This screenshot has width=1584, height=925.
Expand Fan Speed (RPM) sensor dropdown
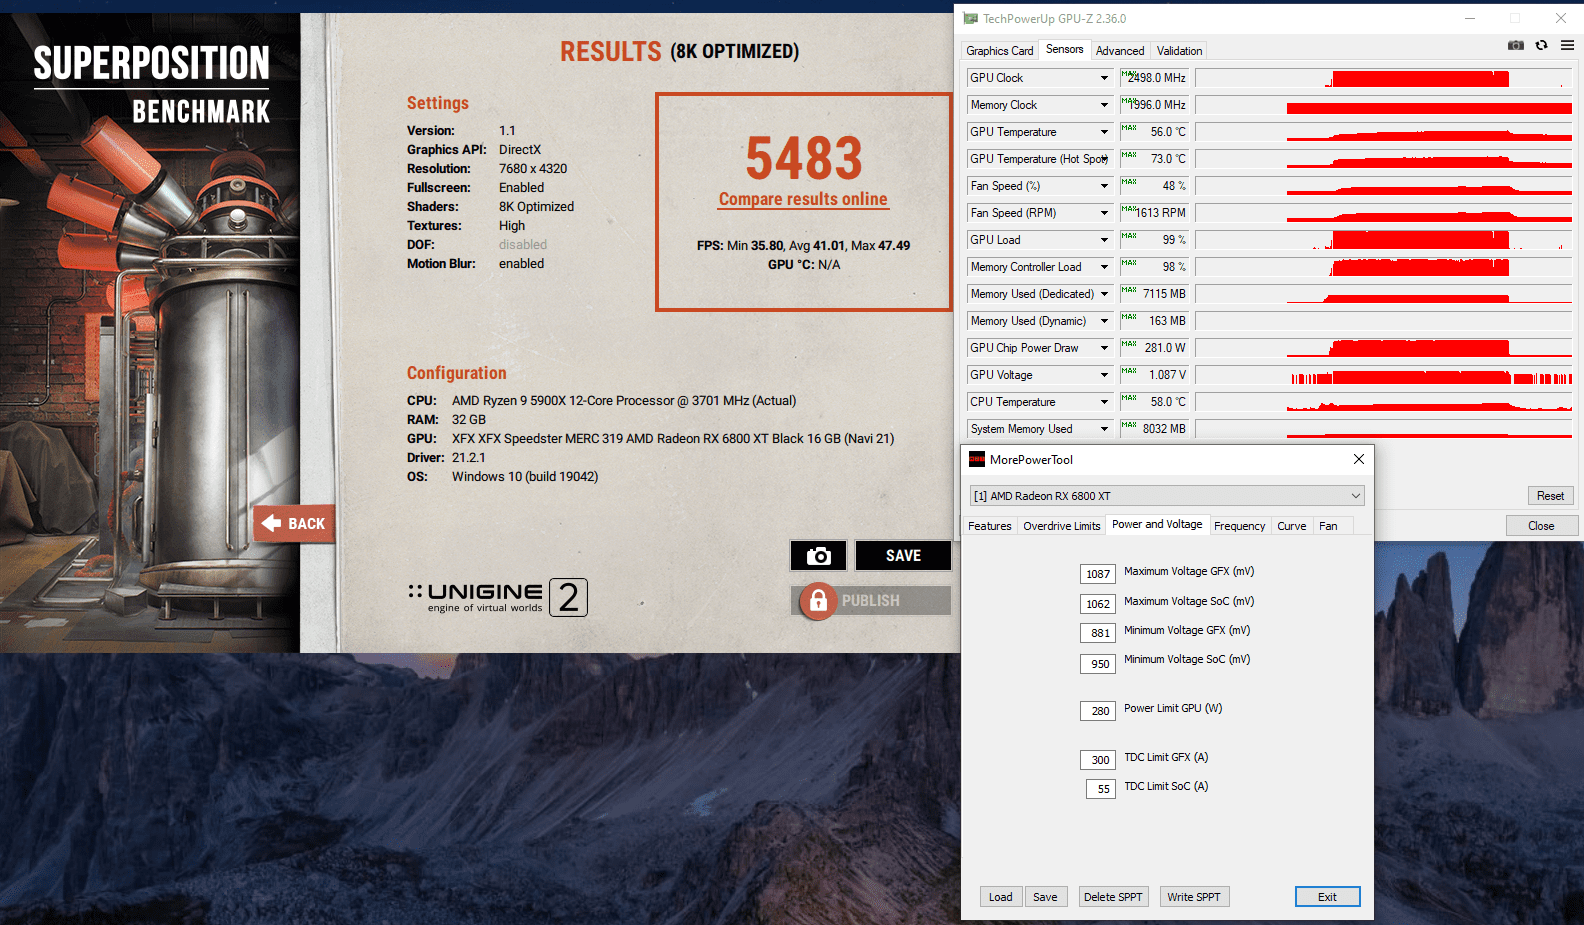(x=1104, y=213)
